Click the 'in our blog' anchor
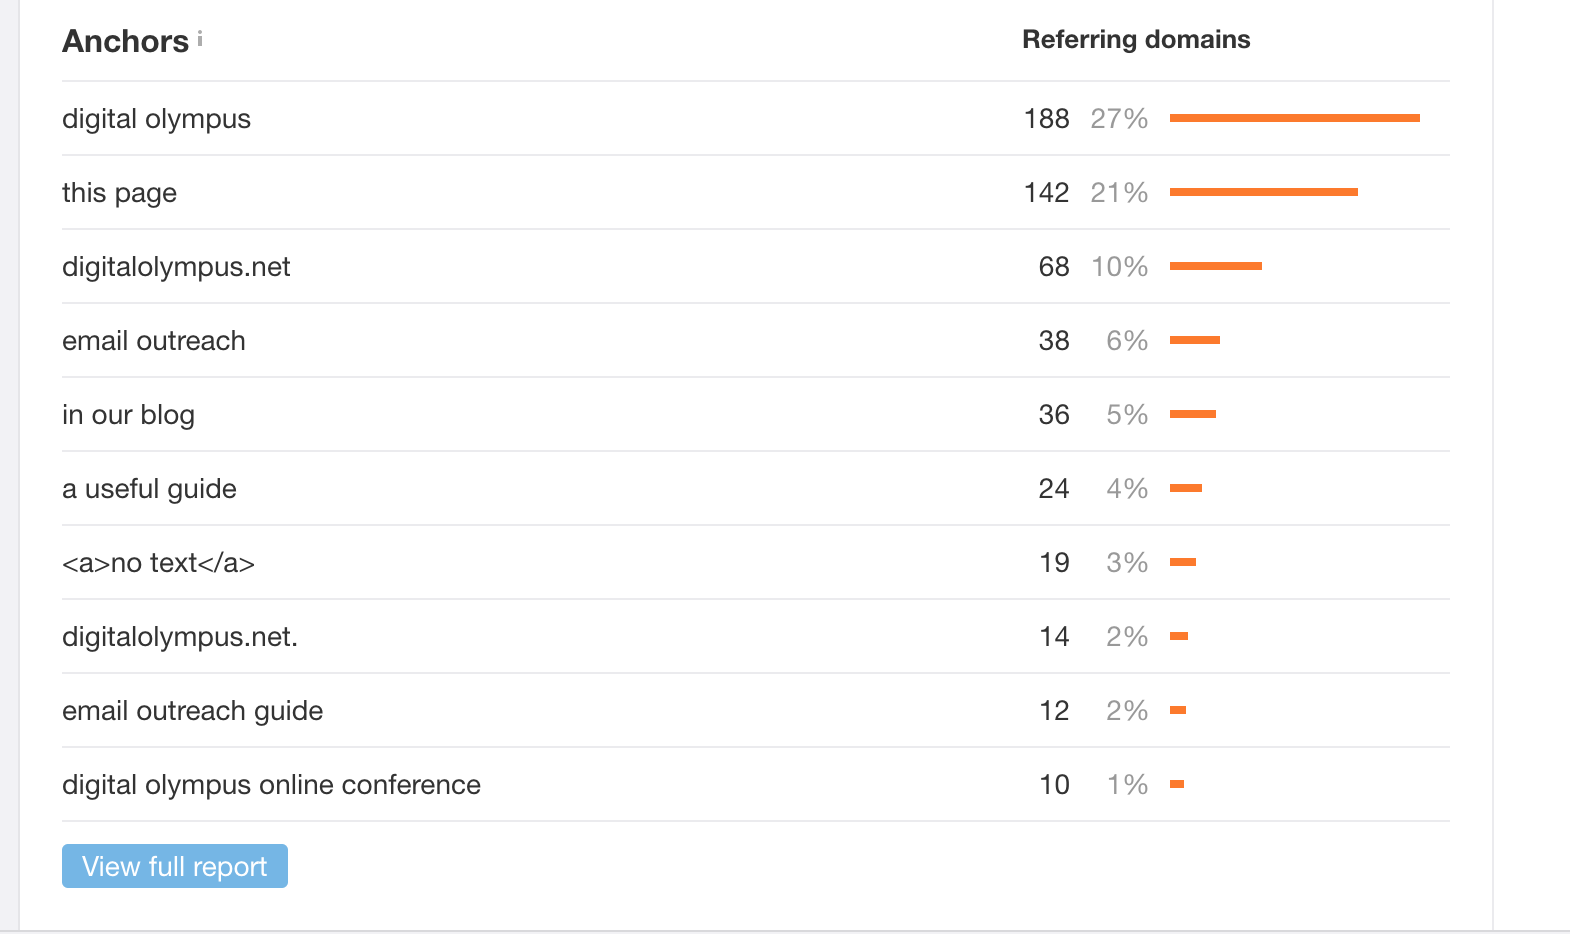Screen dimensions: 1570x934 [128, 415]
